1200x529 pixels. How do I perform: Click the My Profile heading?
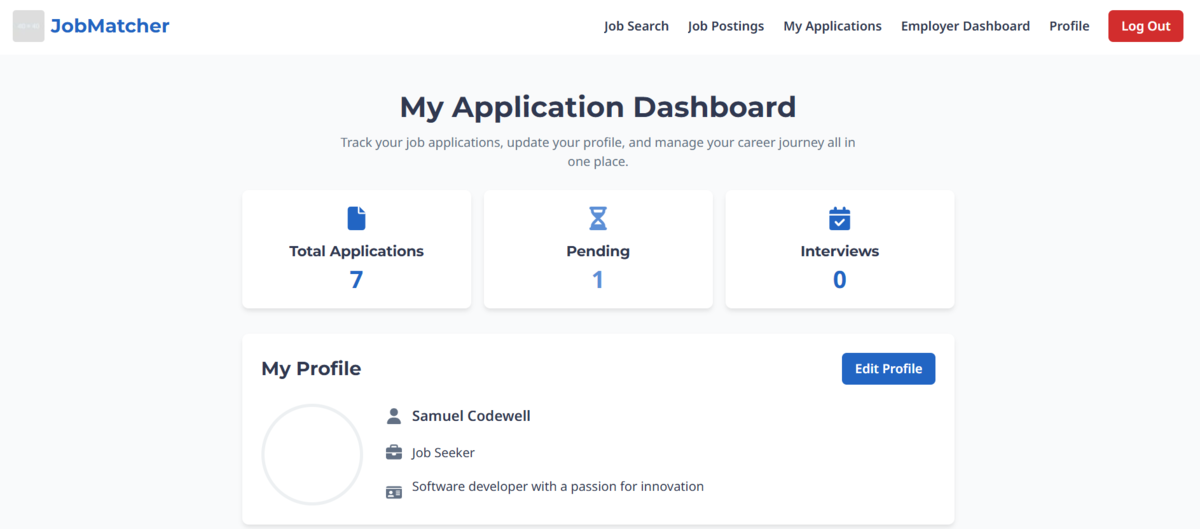[x=311, y=368]
